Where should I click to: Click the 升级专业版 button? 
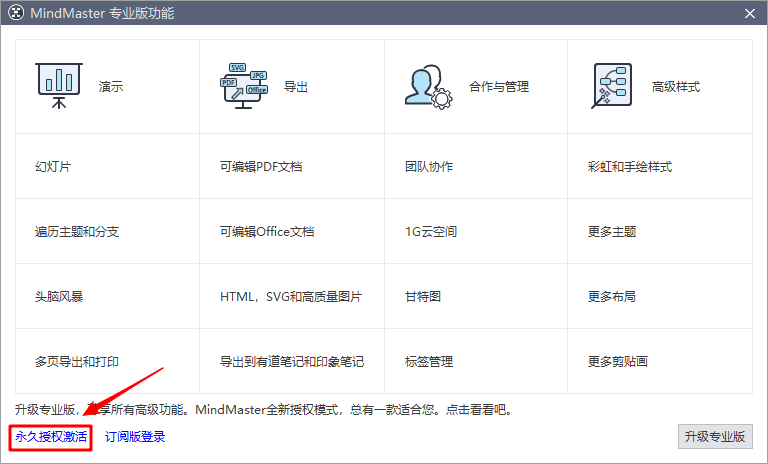coord(715,437)
